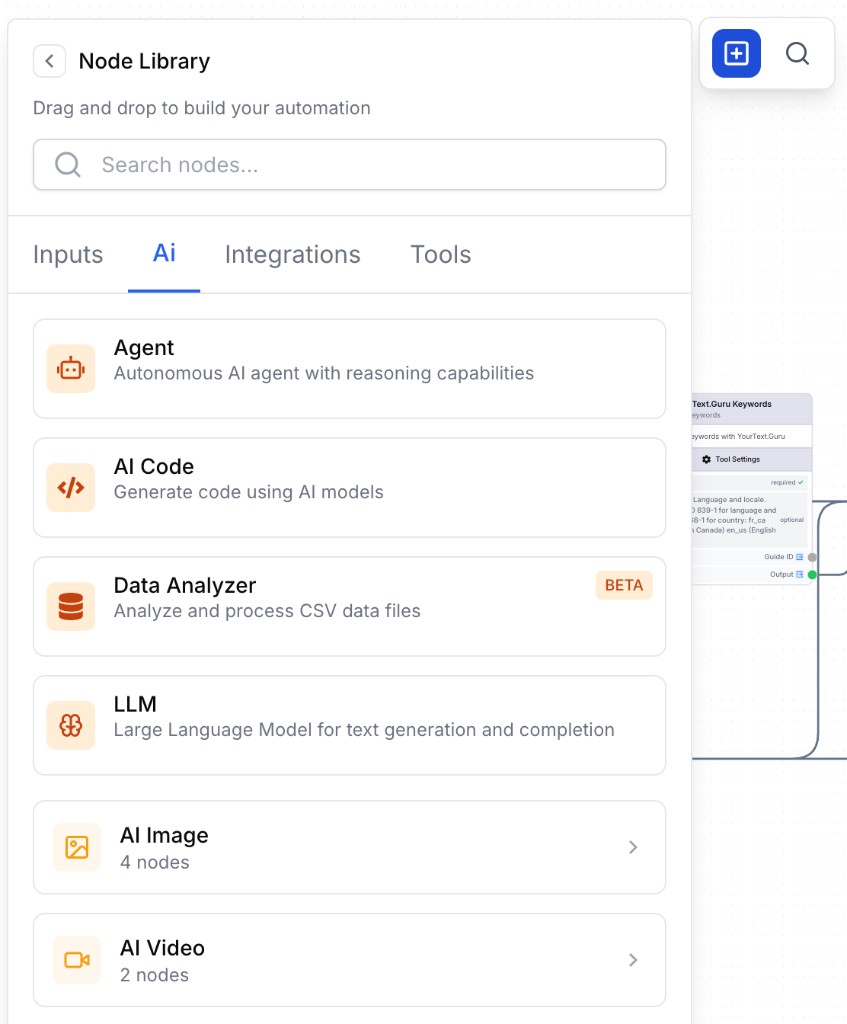
Task: Select the AI Code node title
Action: [154, 467]
